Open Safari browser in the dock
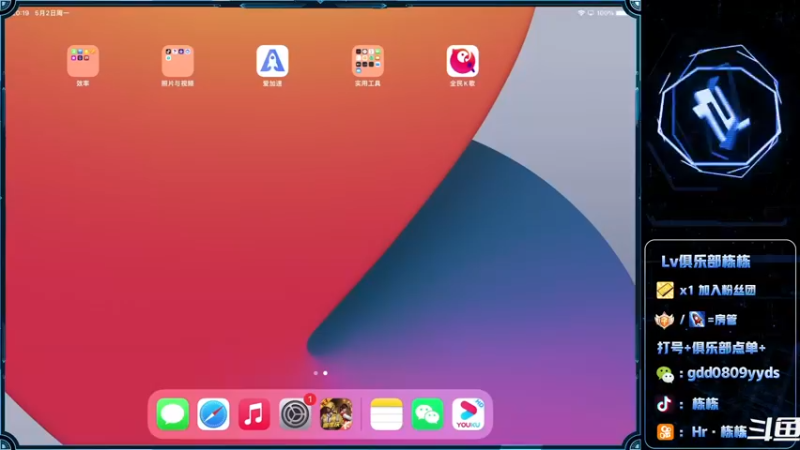800x450 pixels. click(213, 414)
